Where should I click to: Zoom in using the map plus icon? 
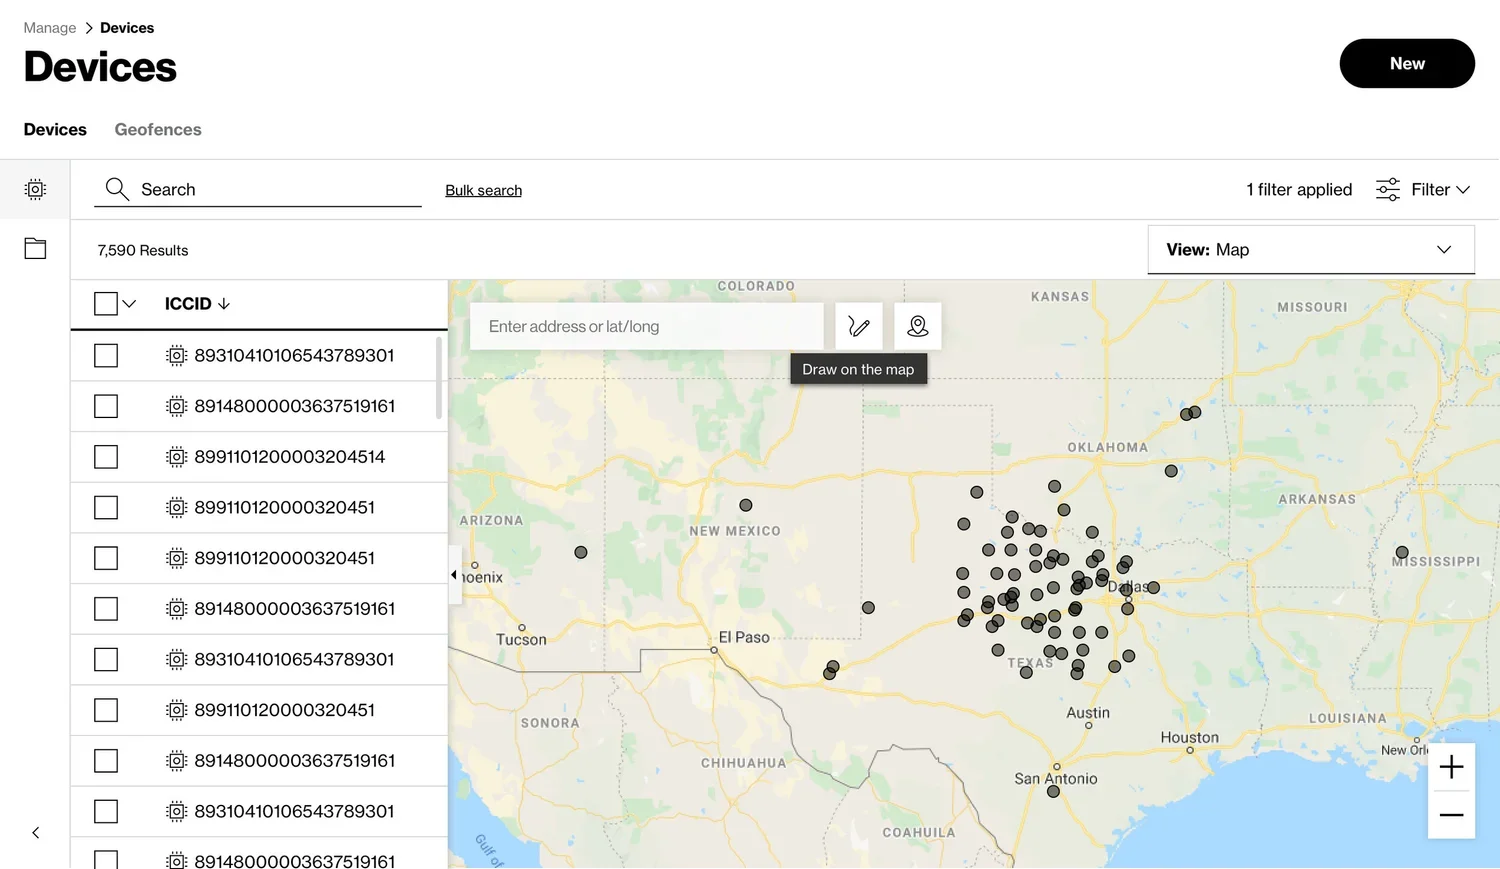(x=1451, y=767)
